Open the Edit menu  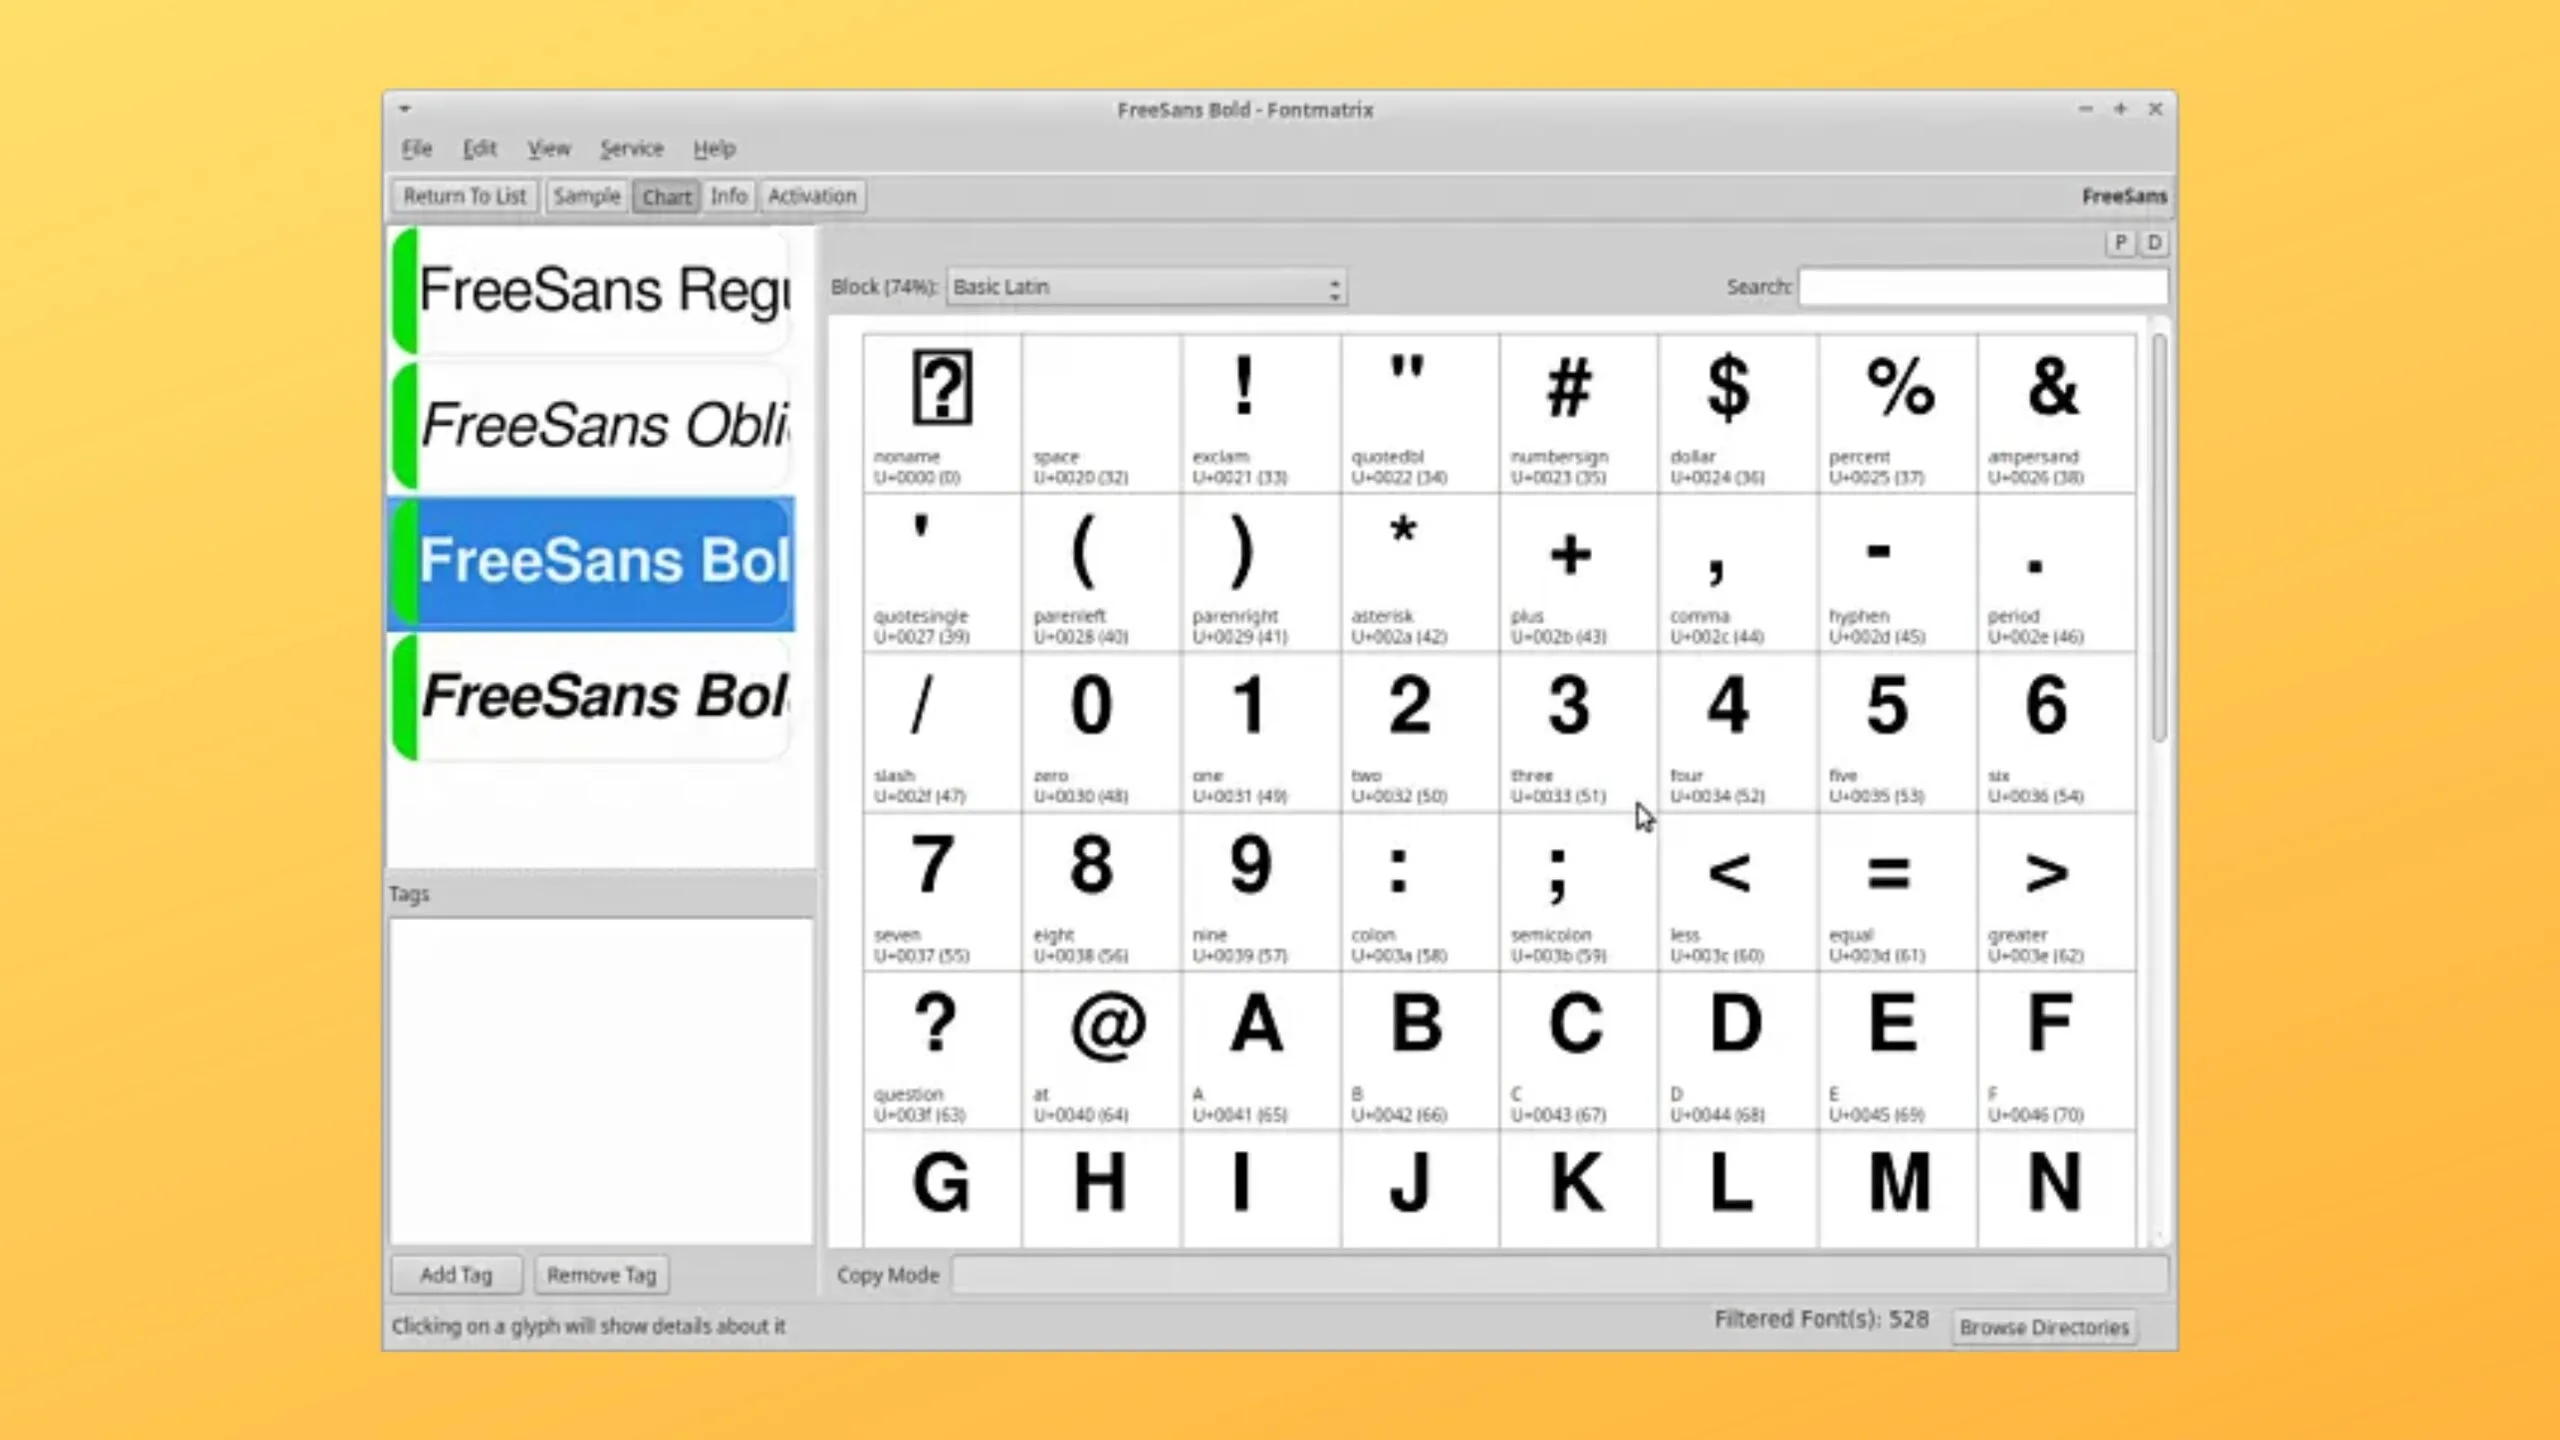click(479, 148)
